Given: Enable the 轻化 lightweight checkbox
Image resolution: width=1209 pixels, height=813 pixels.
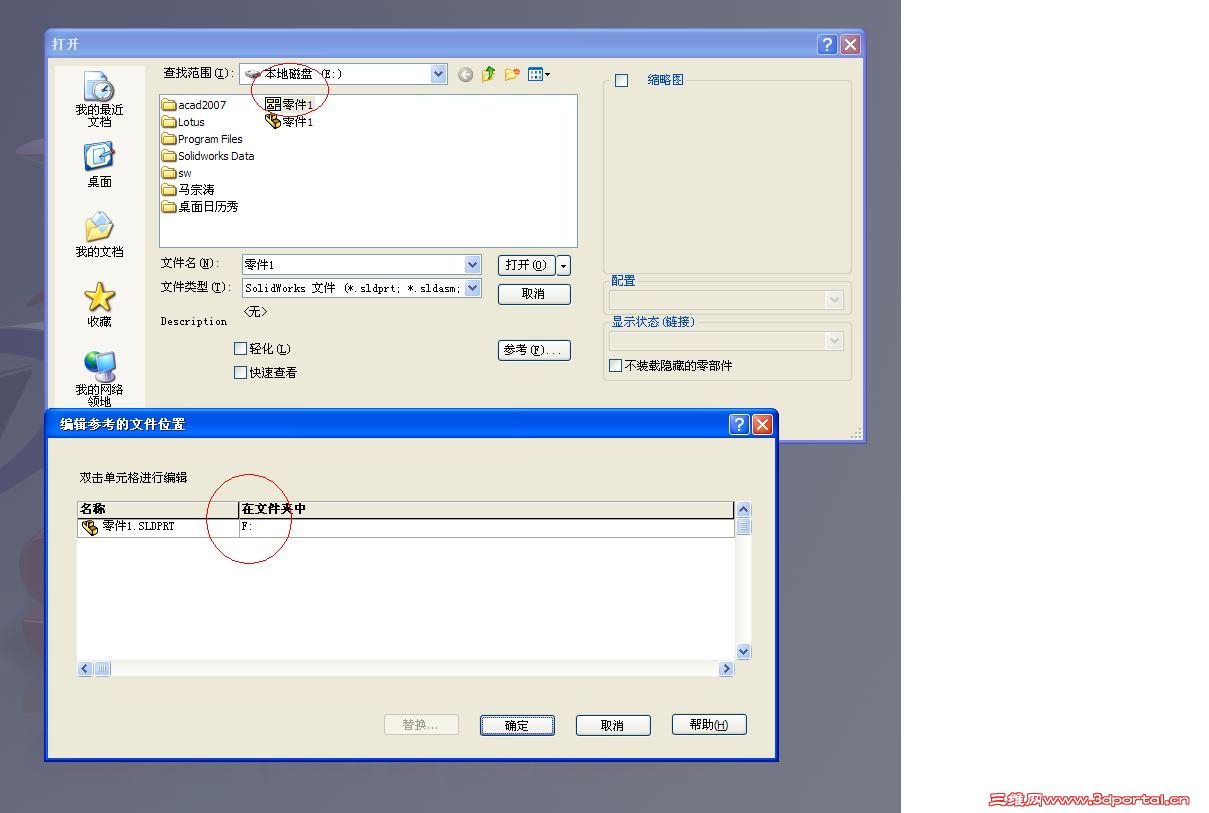Looking at the screenshot, I should tap(240, 349).
